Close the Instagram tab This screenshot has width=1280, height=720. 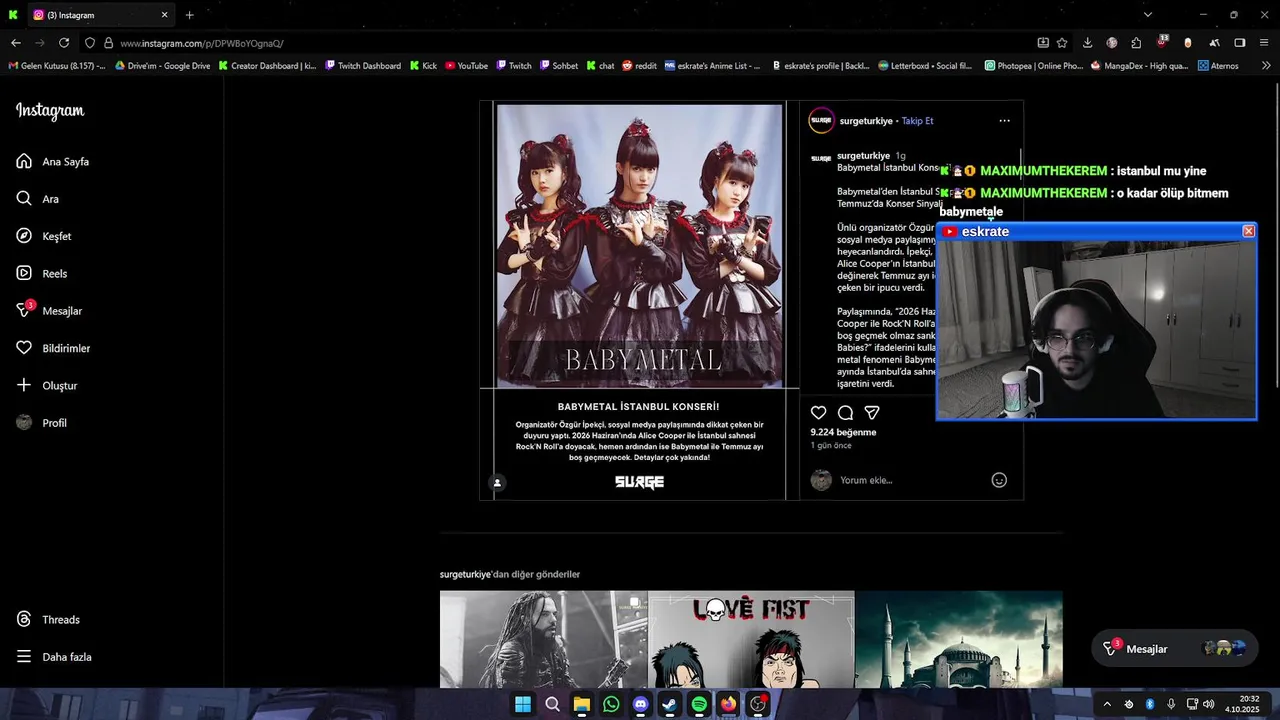pos(164,15)
